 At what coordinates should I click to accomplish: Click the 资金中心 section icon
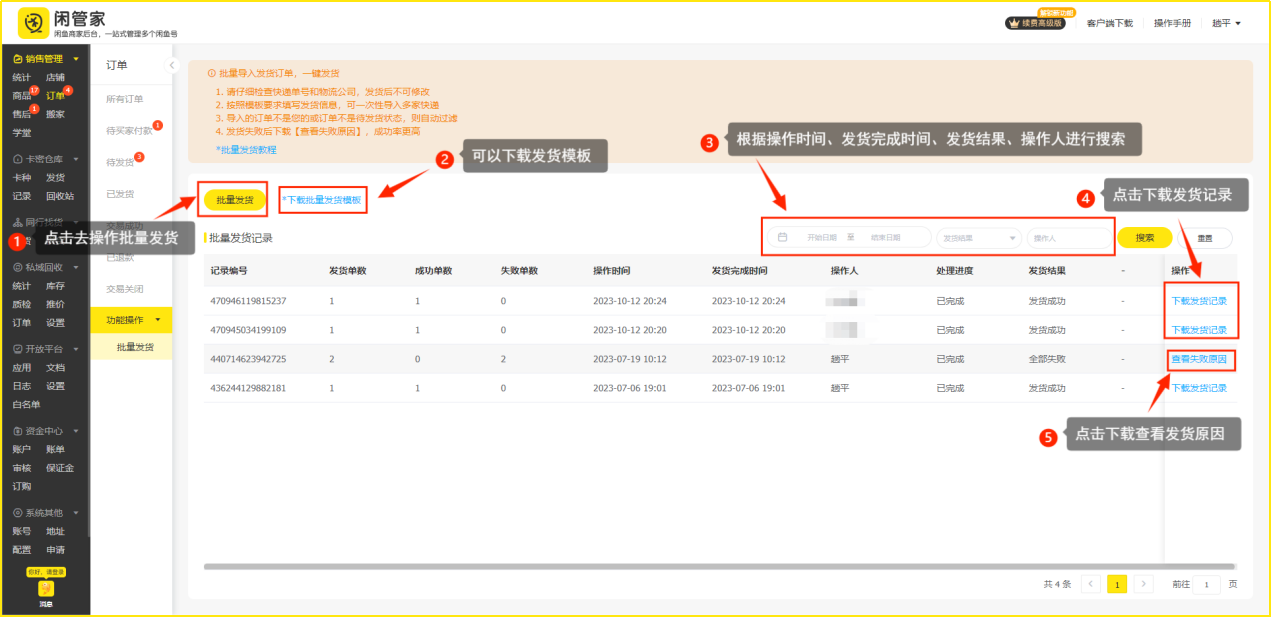point(17,431)
